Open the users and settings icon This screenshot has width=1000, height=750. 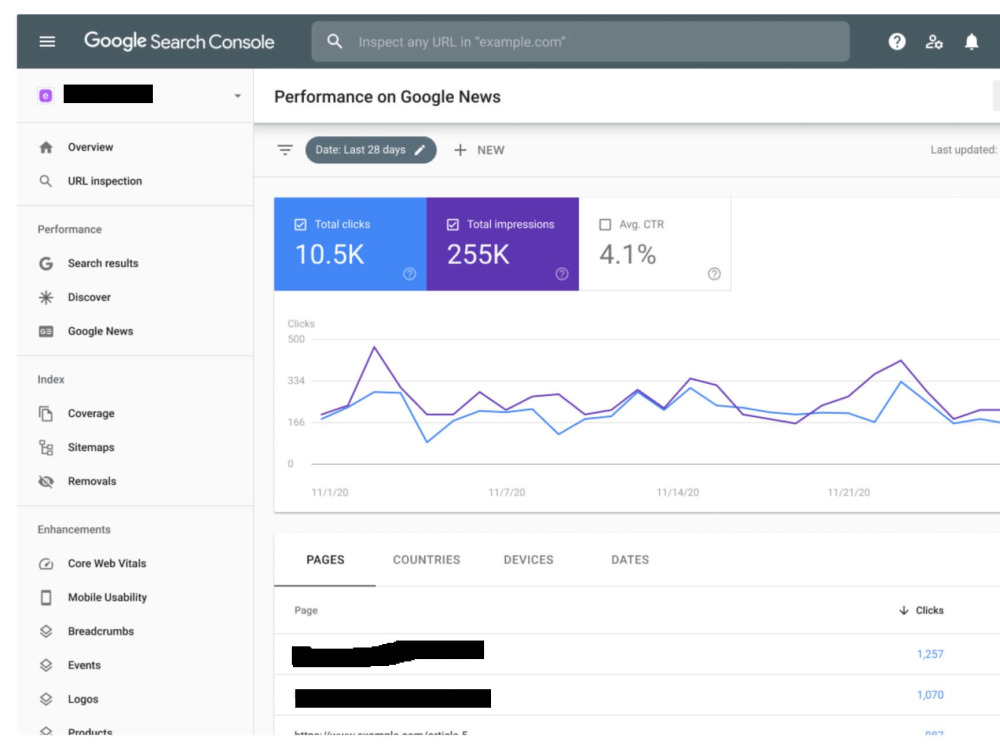934,41
